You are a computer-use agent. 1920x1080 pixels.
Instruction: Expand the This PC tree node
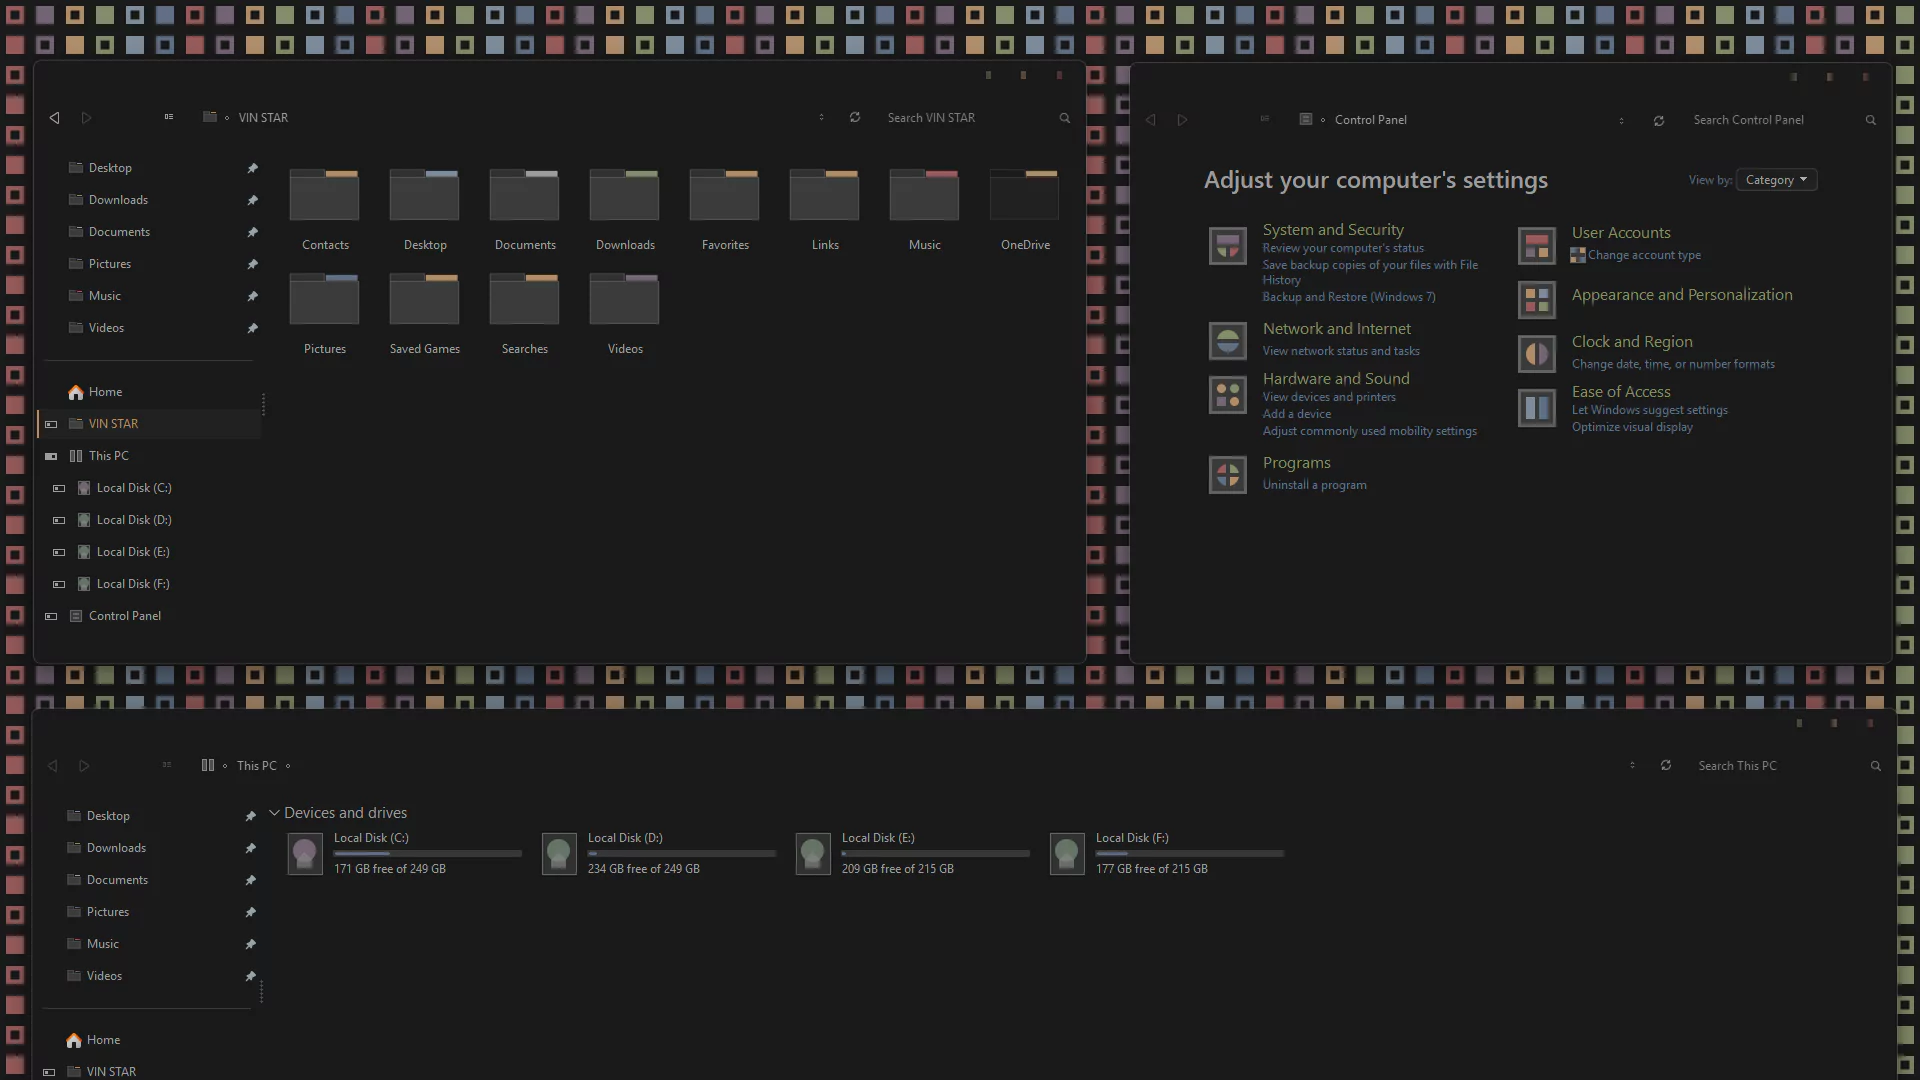click(x=51, y=456)
